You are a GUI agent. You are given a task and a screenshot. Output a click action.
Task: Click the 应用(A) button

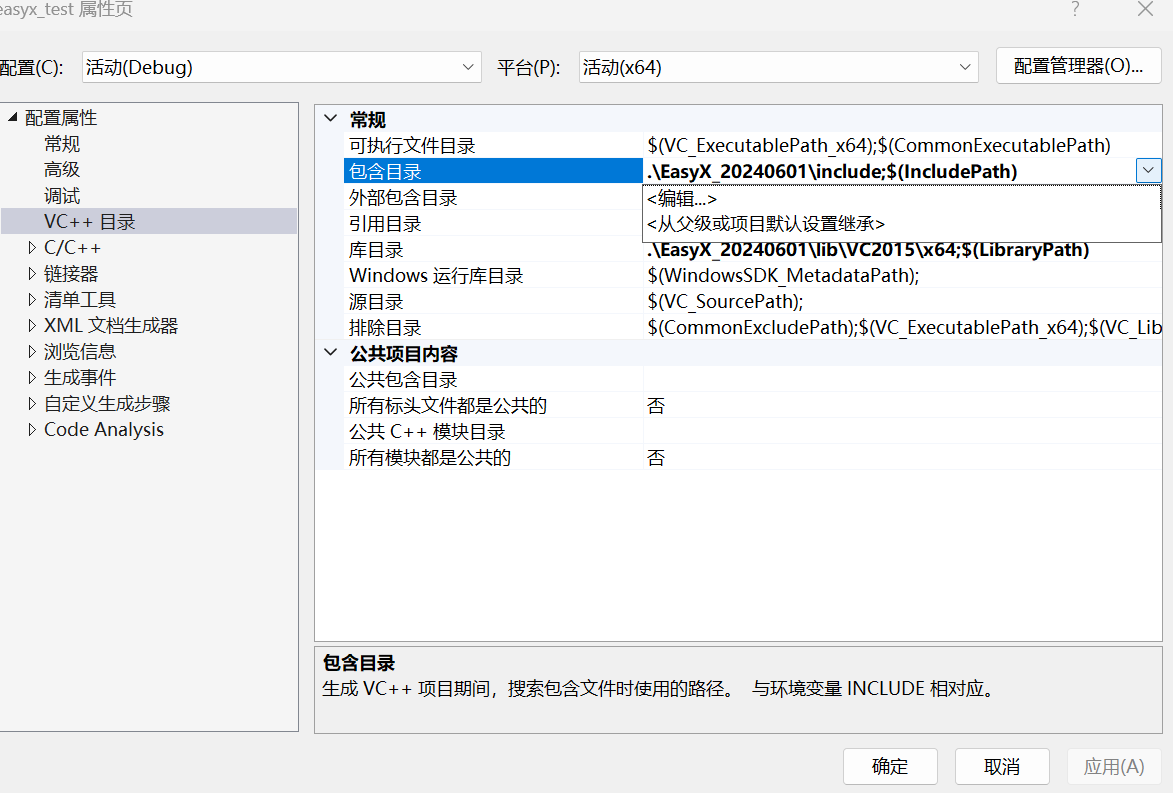1114,767
